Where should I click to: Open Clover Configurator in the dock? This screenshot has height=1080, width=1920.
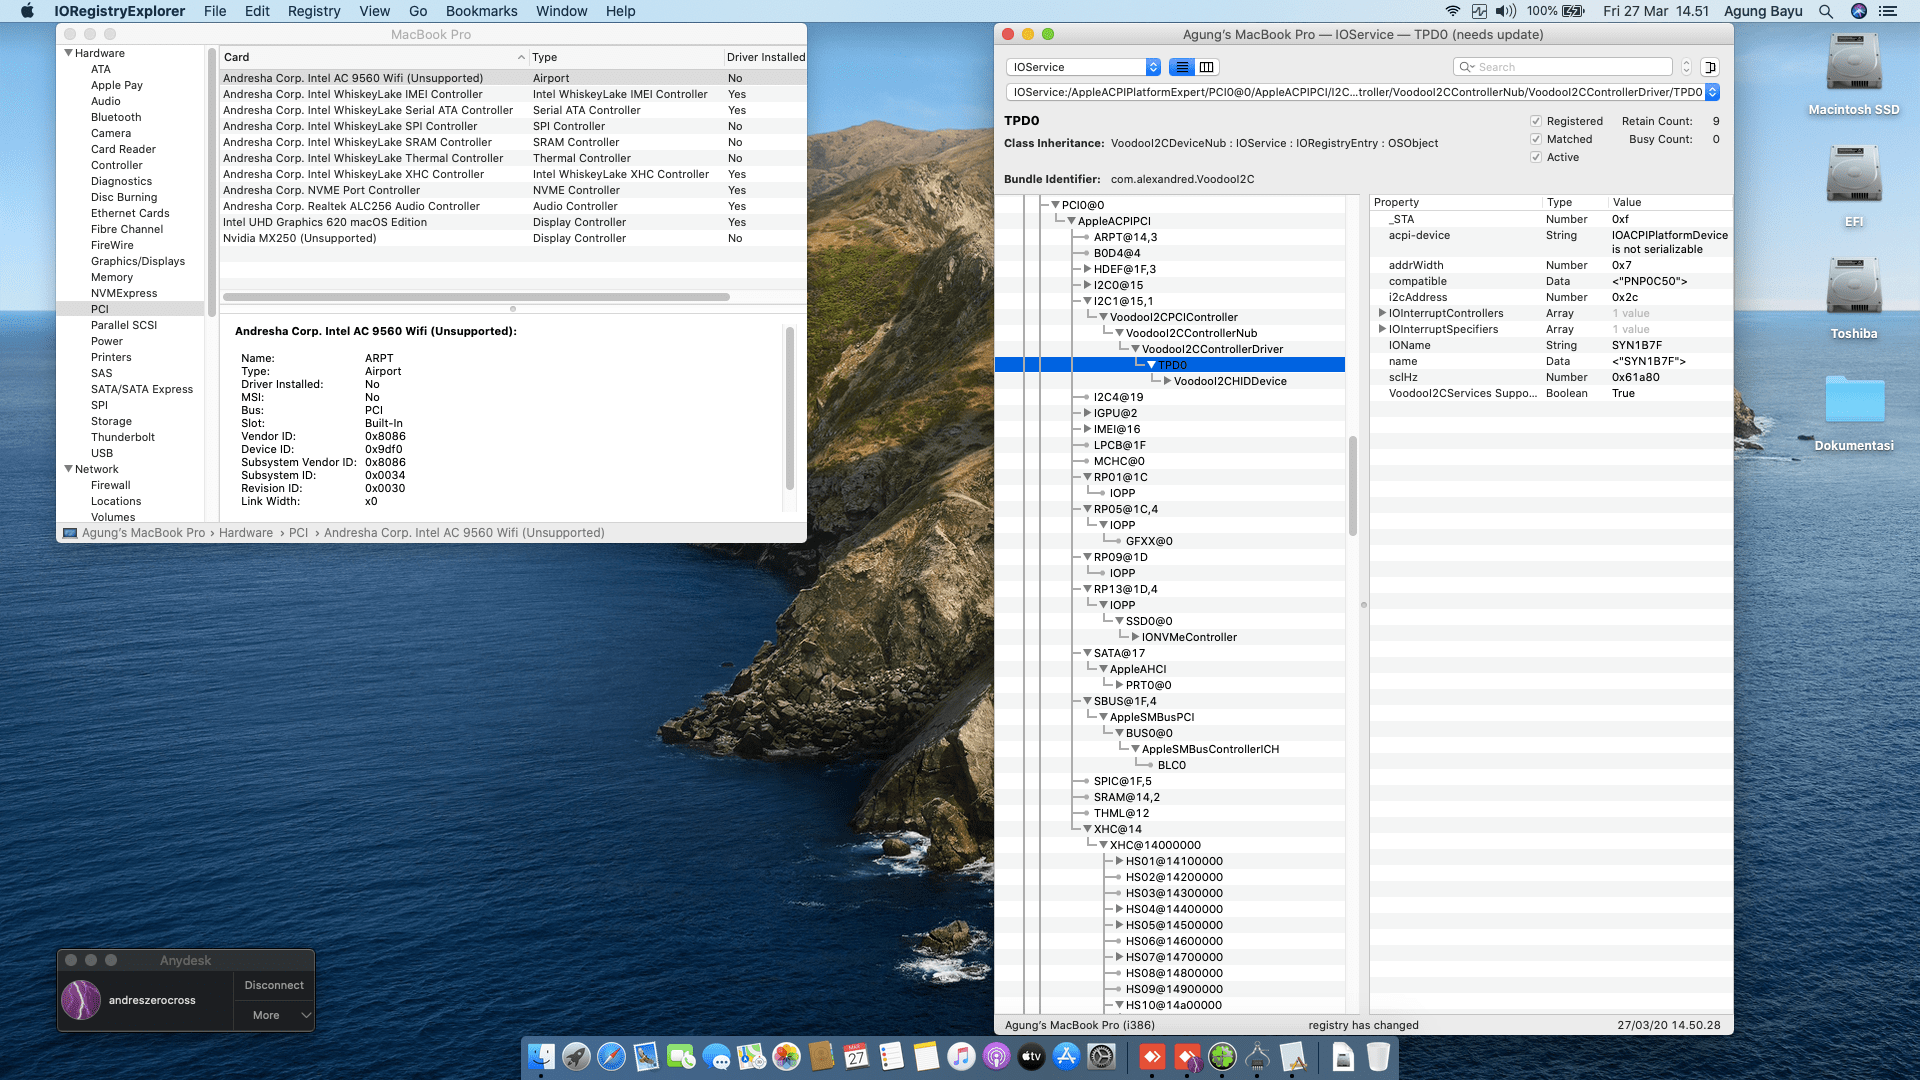(1223, 1057)
